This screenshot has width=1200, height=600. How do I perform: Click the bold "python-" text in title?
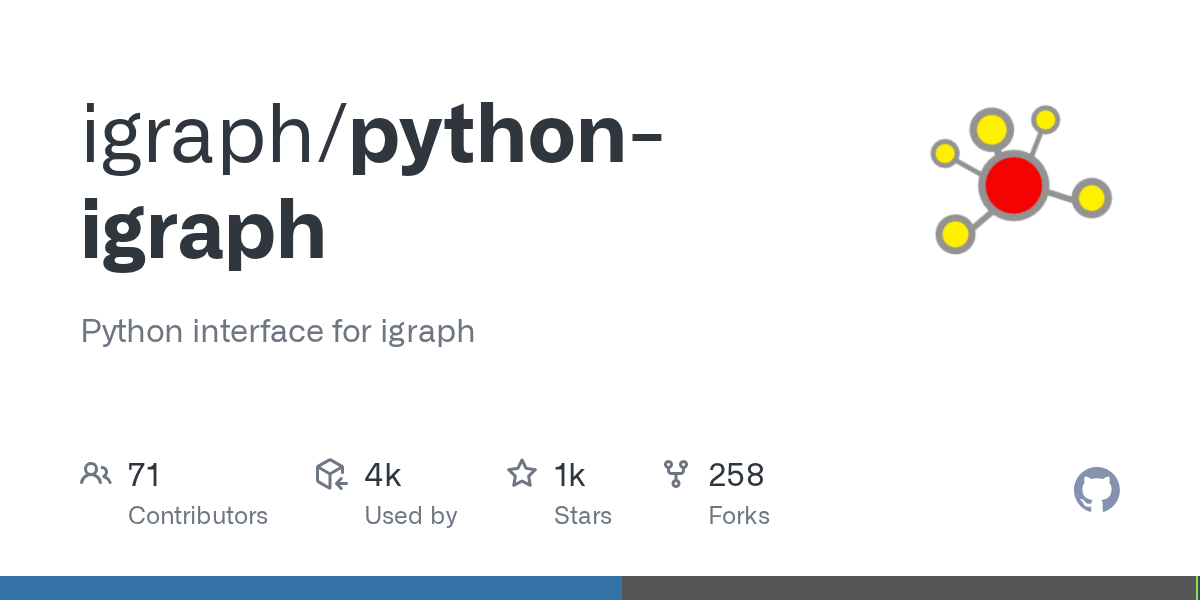506,139
